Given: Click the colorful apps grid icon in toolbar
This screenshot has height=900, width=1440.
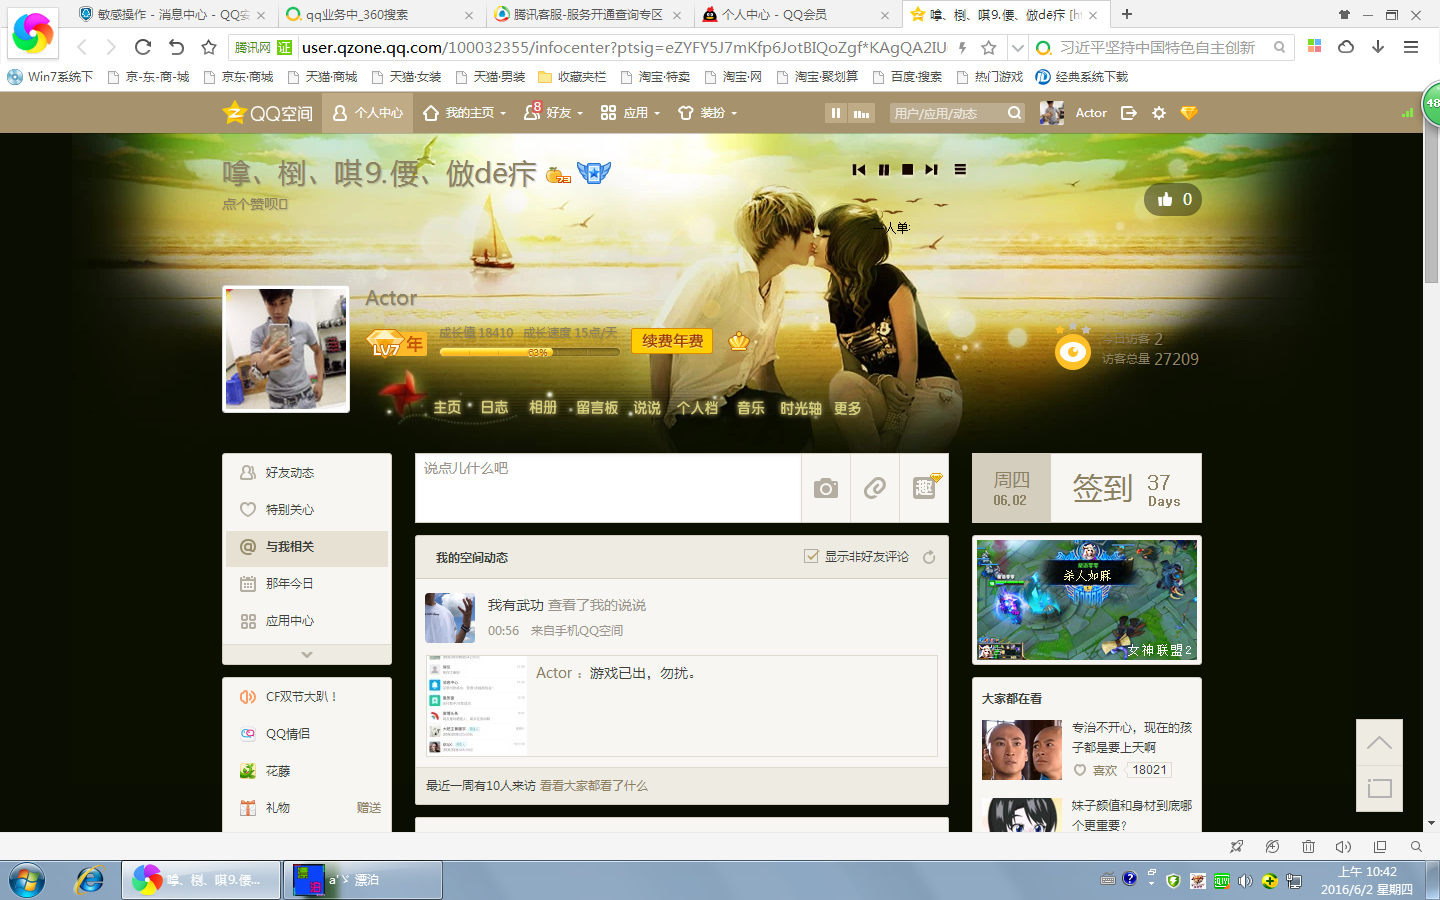Looking at the screenshot, I should click(1315, 46).
